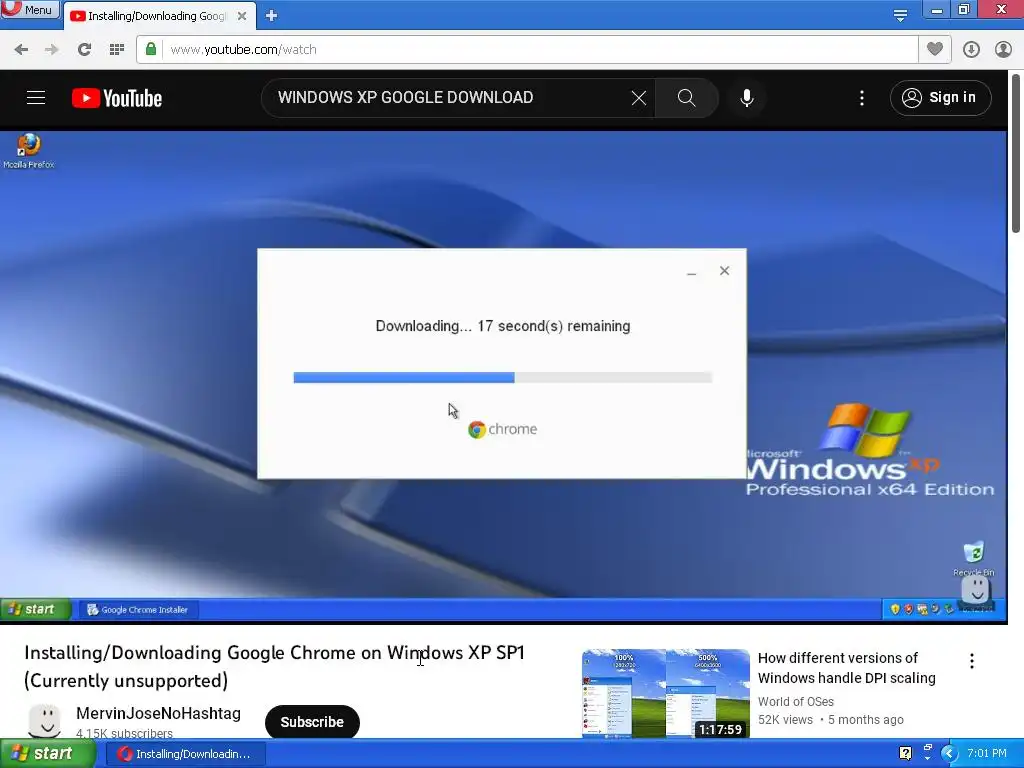
Task: Open the YouTube settings three-dot menu
Action: tap(862, 98)
